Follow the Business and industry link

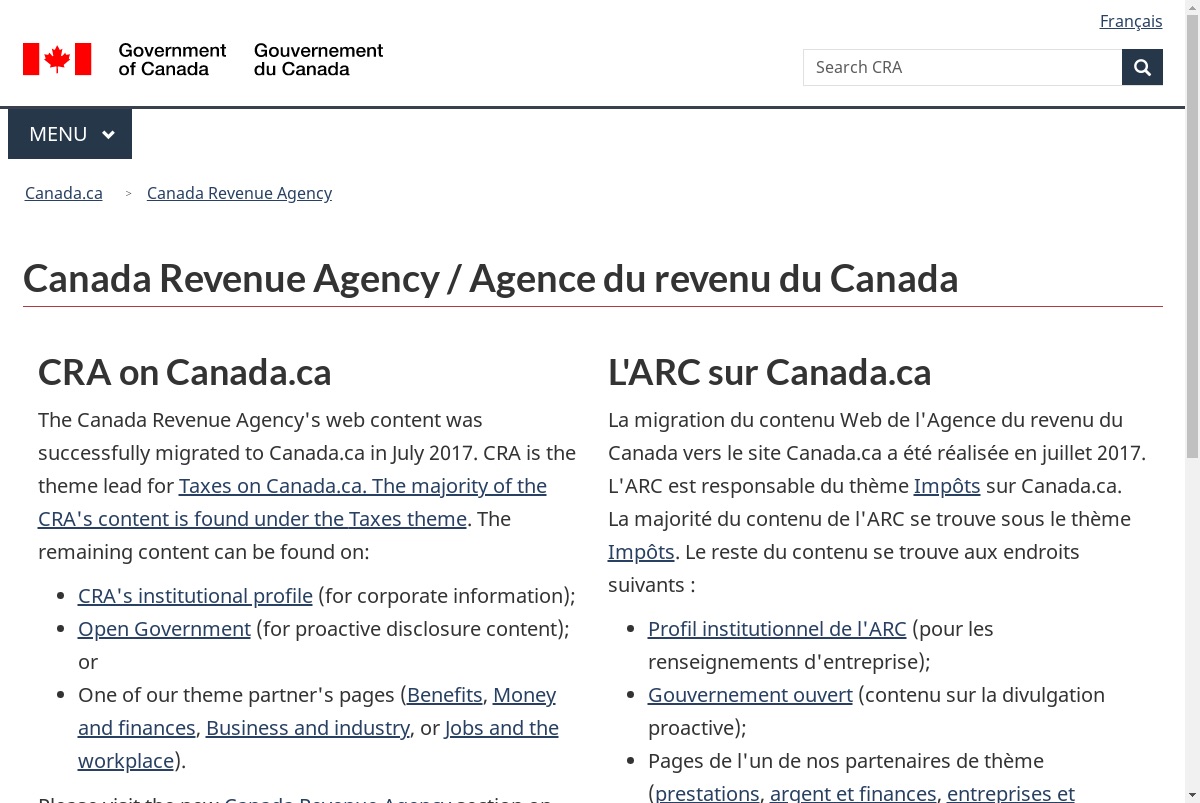(308, 728)
